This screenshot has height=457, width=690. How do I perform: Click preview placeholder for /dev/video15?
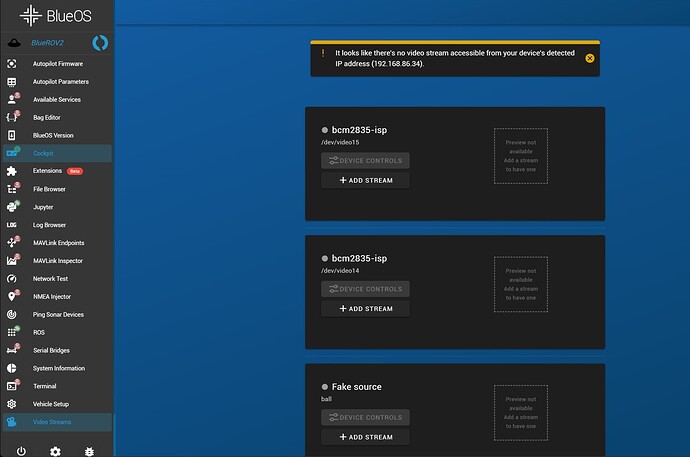(x=520, y=154)
